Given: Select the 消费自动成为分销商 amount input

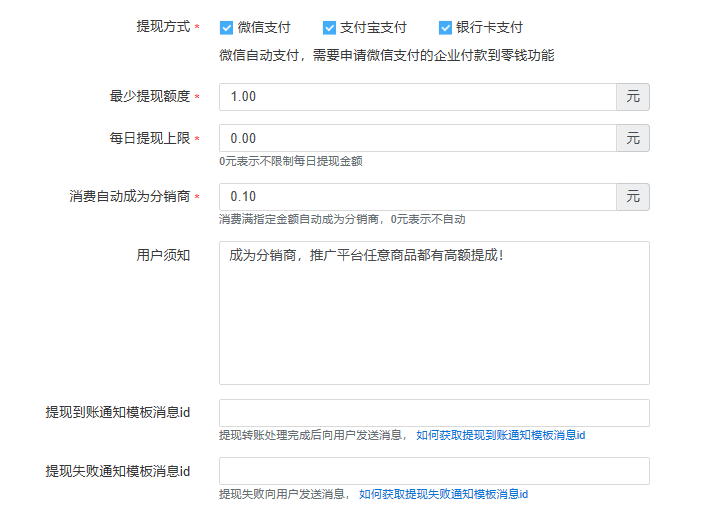Looking at the screenshot, I should [417, 197].
